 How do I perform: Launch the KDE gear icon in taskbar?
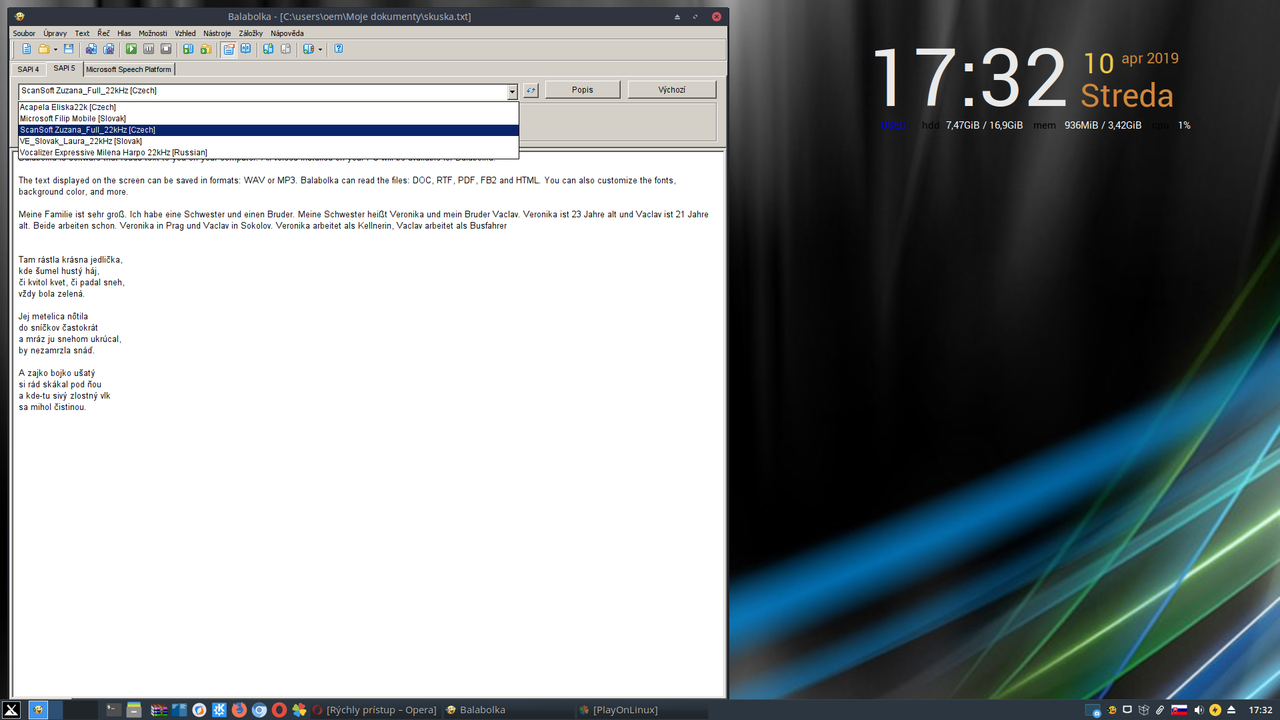(219, 710)
